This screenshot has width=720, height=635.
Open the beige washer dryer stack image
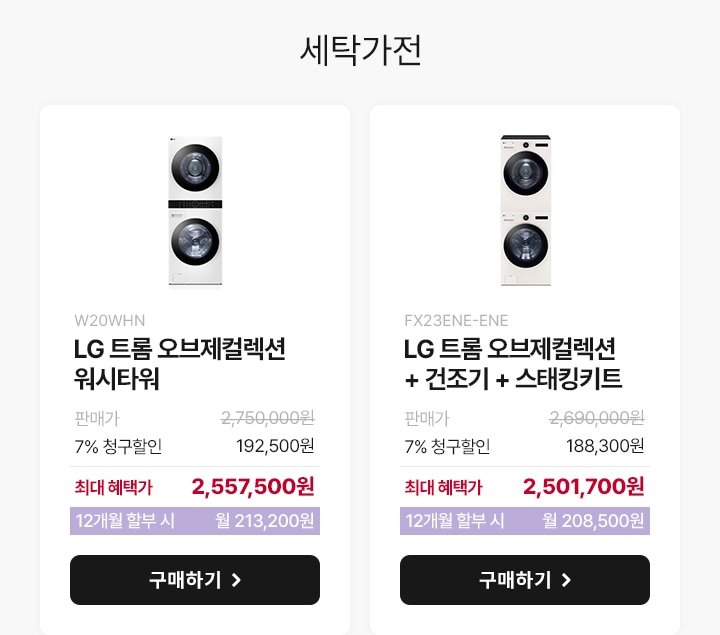[525, 210]
